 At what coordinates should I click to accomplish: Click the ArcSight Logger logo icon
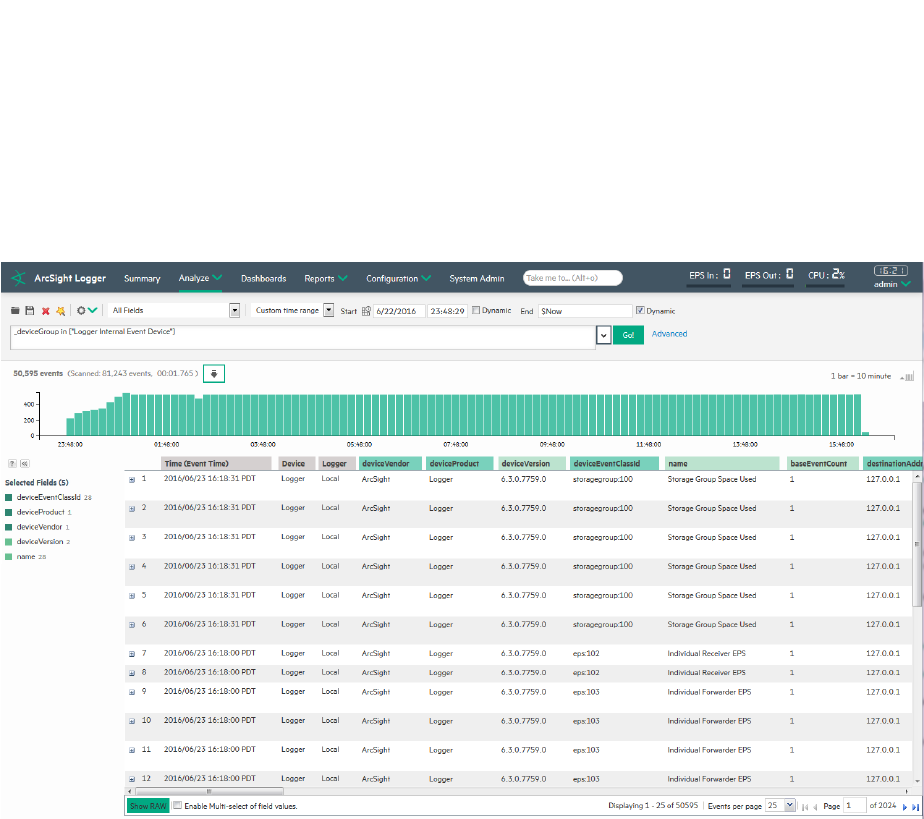[x=18, y=278]
